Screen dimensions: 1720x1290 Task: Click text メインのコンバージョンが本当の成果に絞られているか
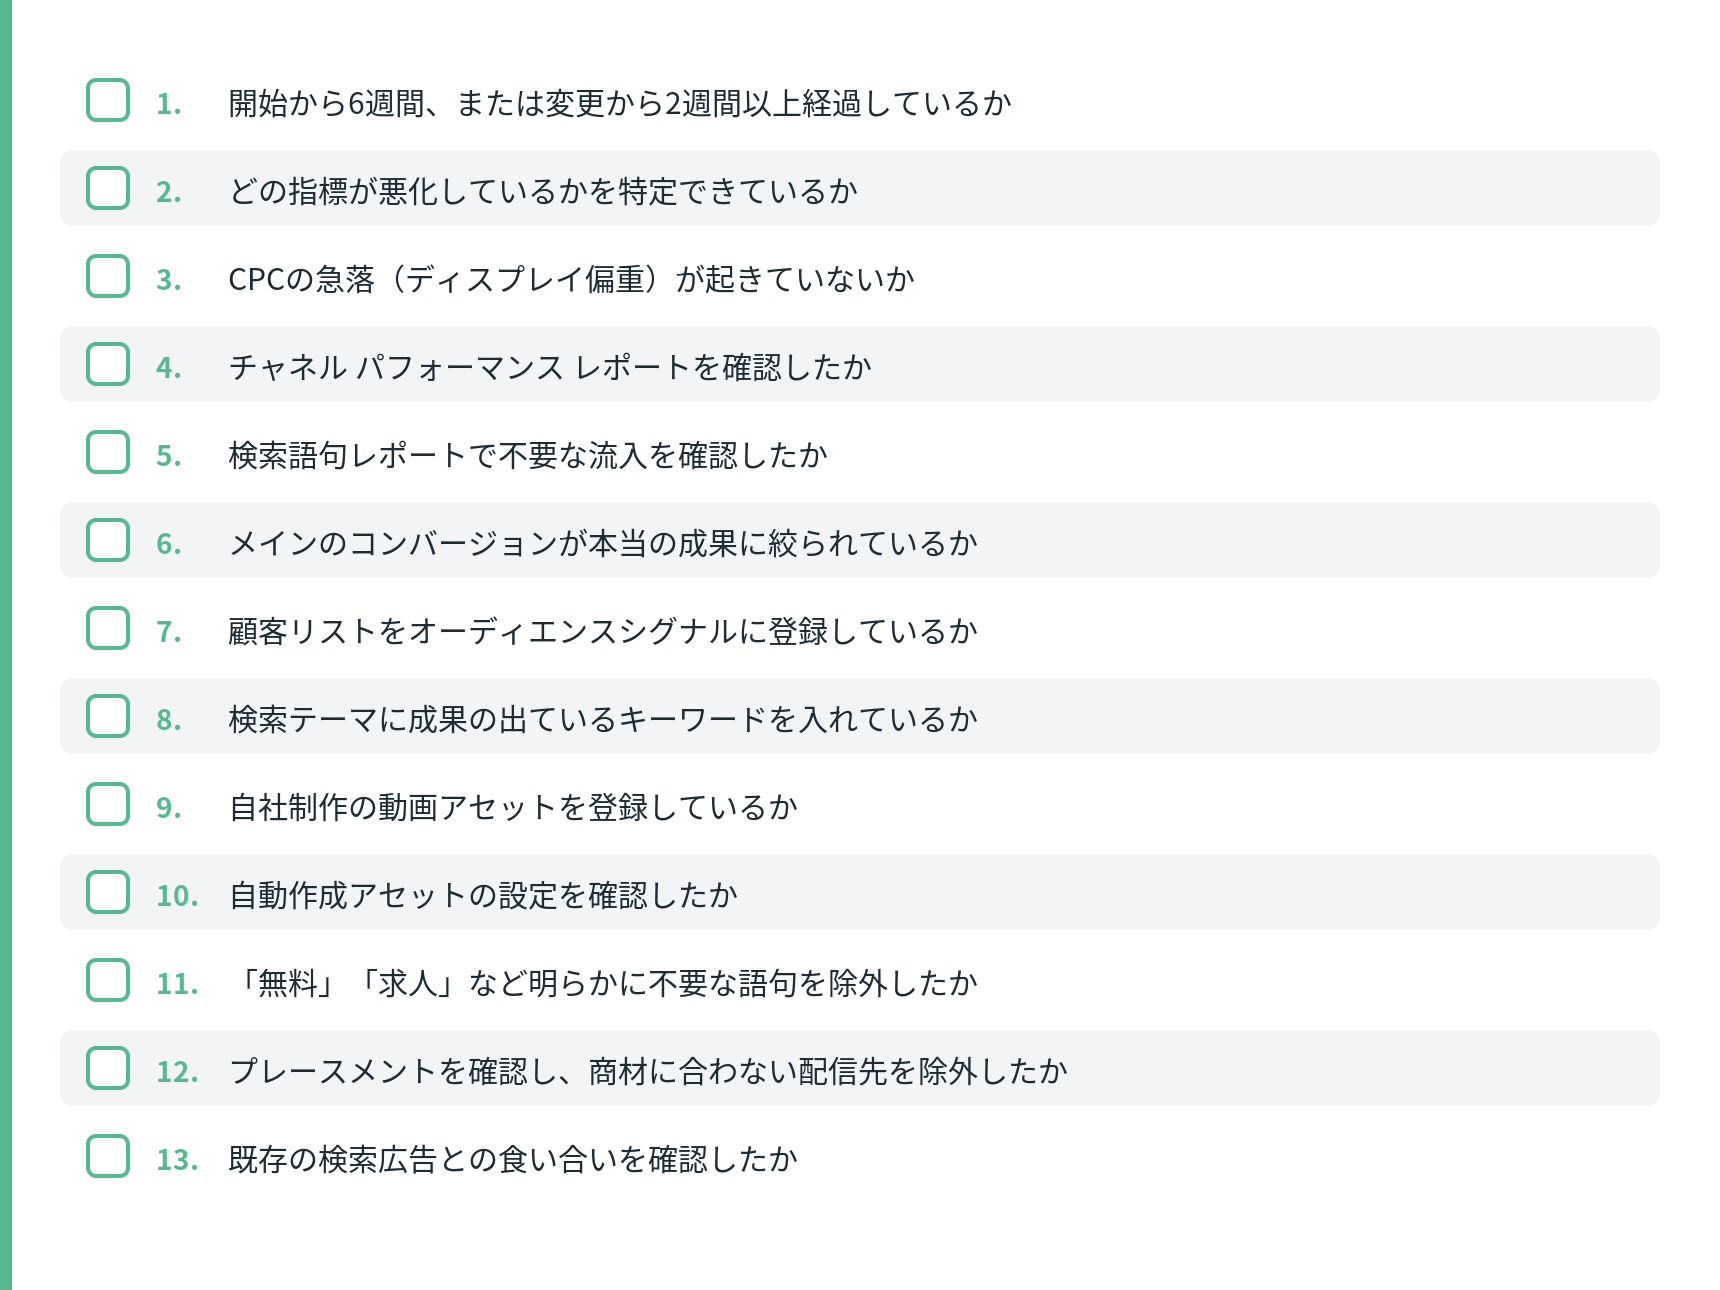click(x=603, y=543)
